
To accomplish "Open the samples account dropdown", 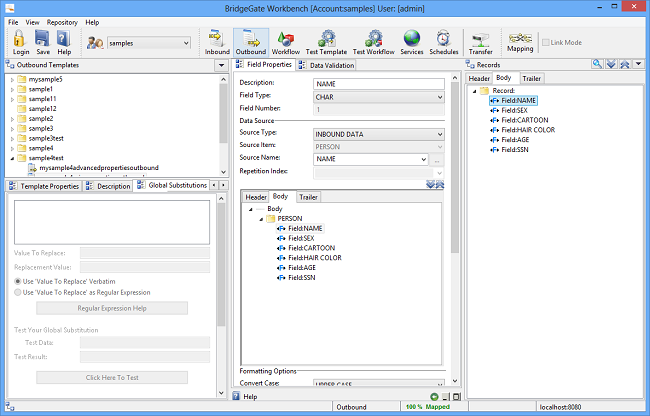I will pyautogui.click(x=186, y=43).
